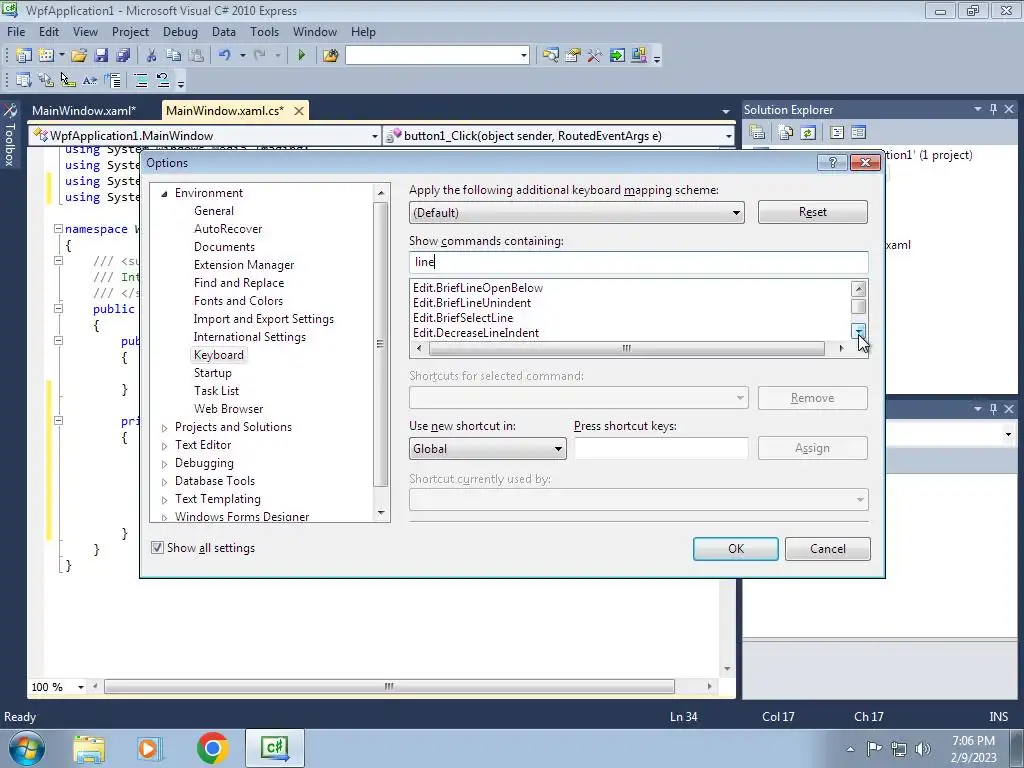Select Edit.BriefSelectLine in the command list
The width and height of the screenshot is (1024, 768).
(463, 318)
